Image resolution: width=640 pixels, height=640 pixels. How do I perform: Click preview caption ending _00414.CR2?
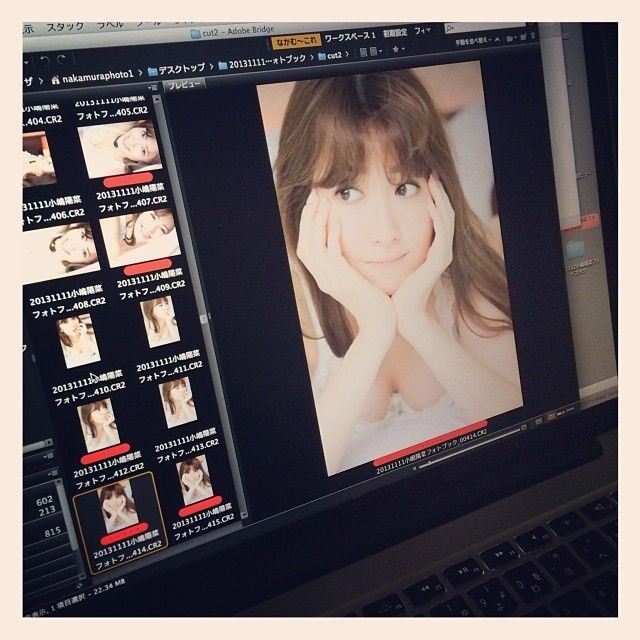tap(431, 451)
